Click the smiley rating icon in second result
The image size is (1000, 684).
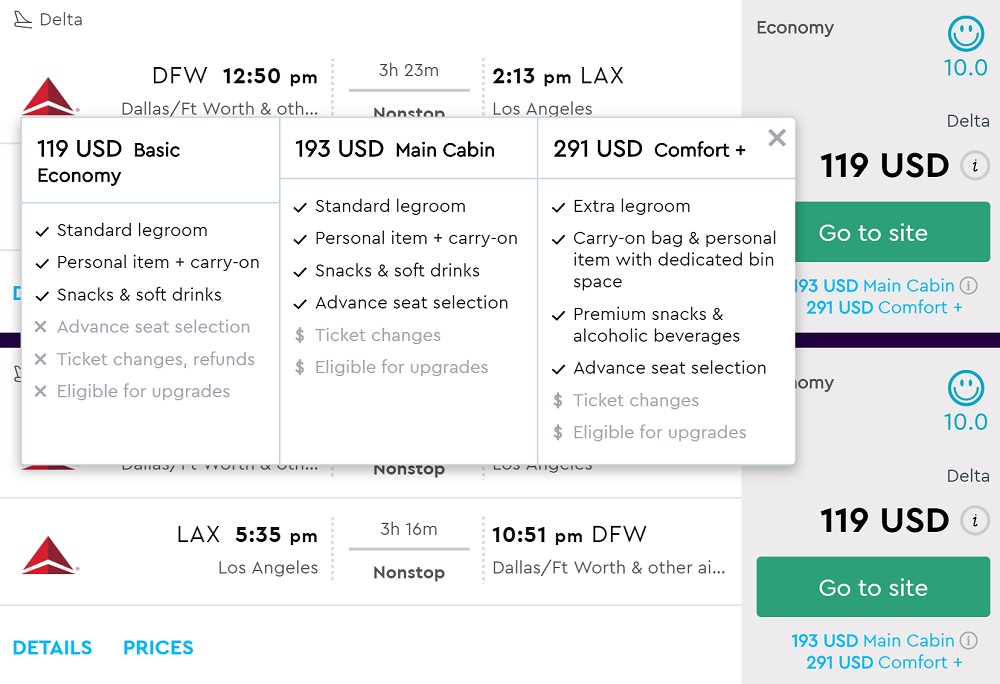point(965,387)
